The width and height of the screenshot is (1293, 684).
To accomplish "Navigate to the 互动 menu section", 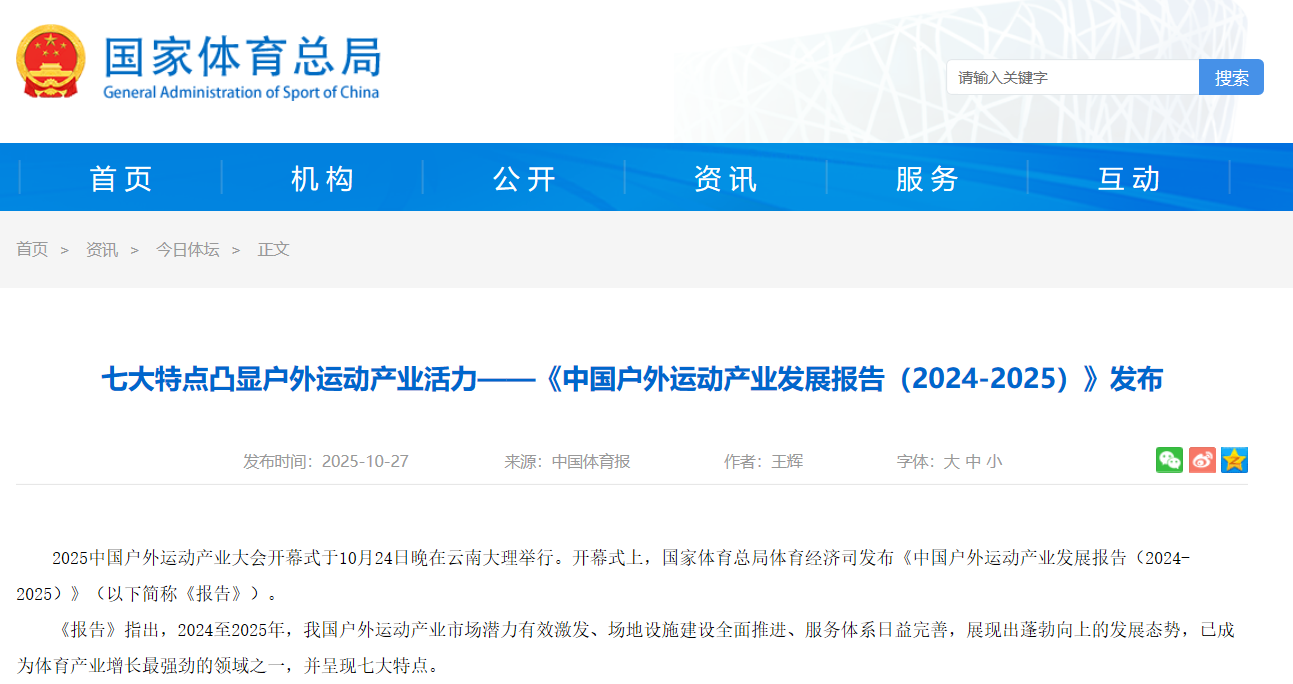I will point(1129,178).
